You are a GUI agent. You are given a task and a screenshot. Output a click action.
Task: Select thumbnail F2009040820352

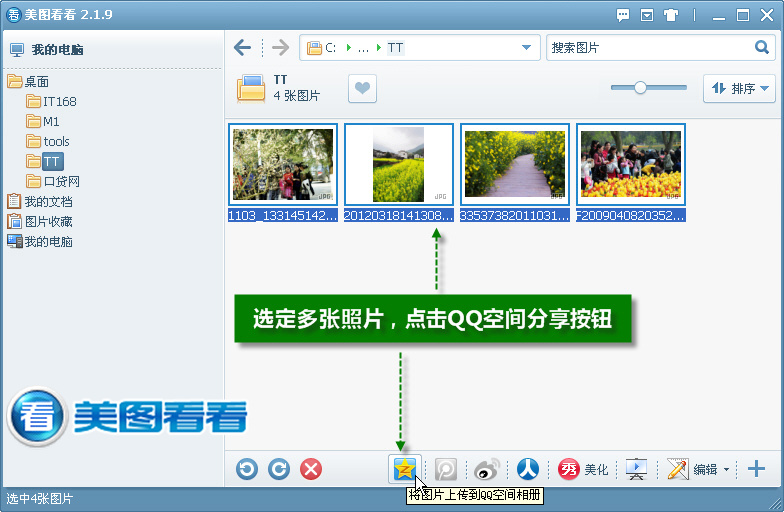631,164
